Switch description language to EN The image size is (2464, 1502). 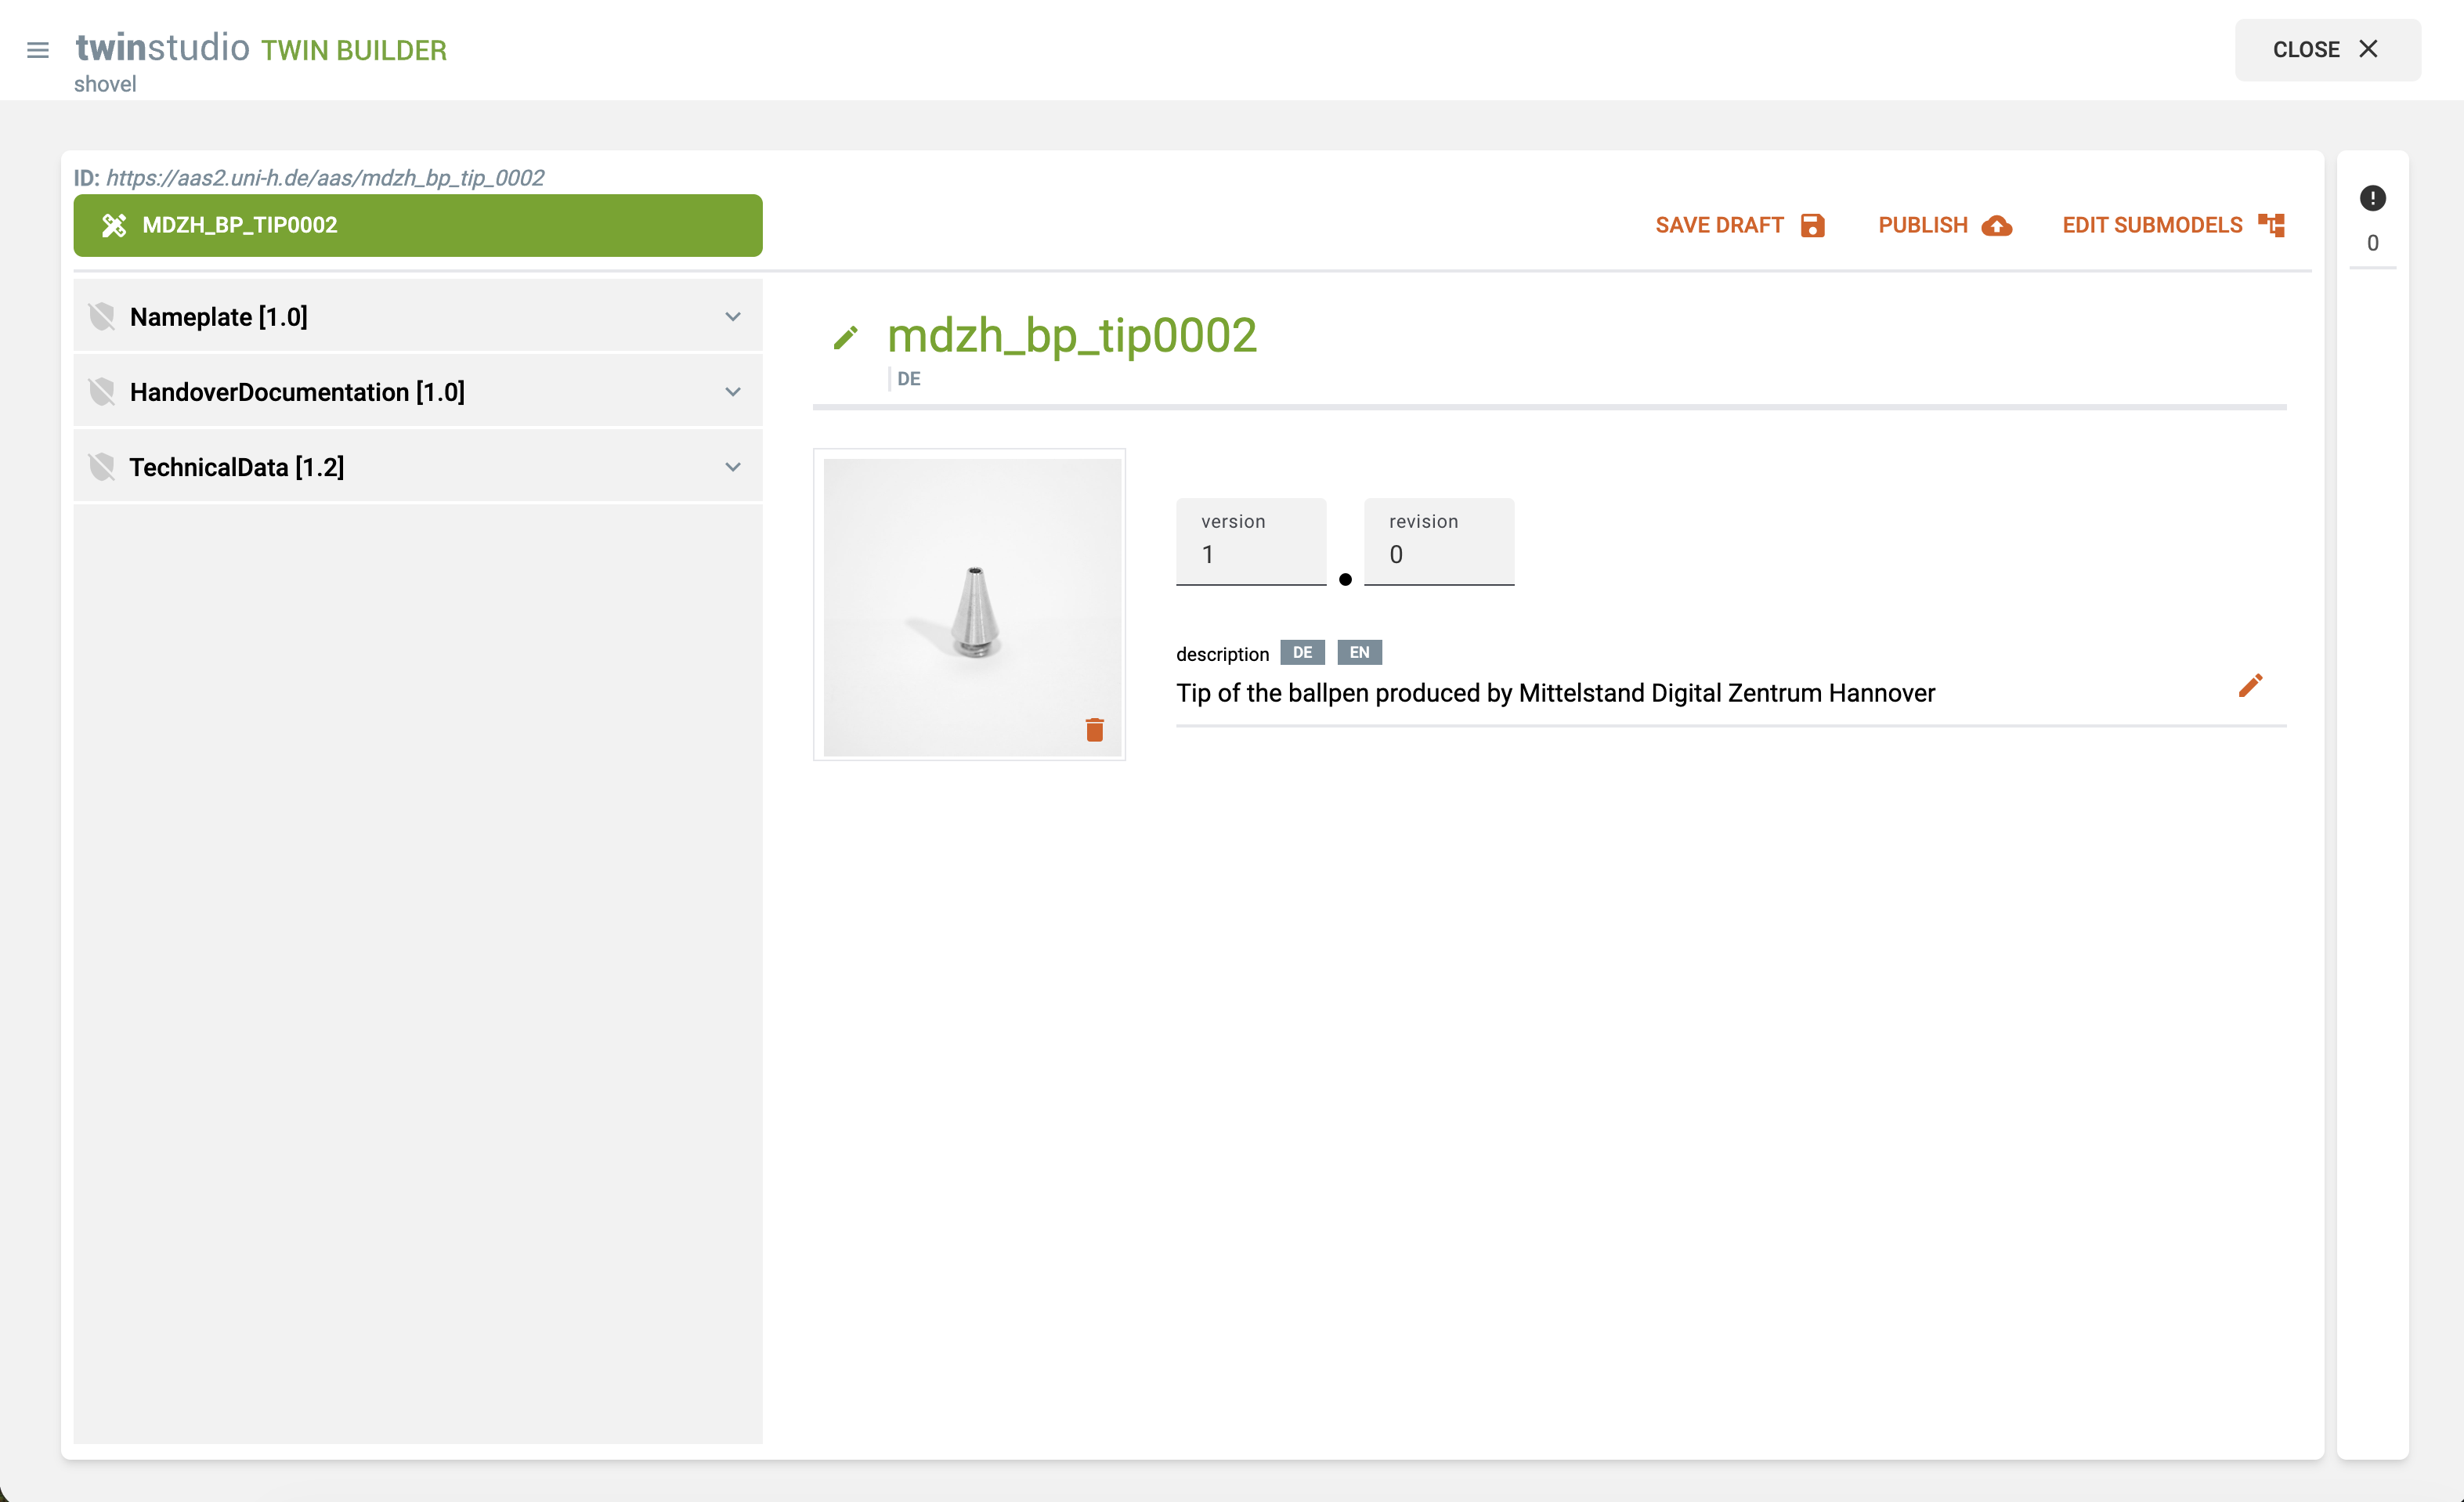(x=1359, y=653)
